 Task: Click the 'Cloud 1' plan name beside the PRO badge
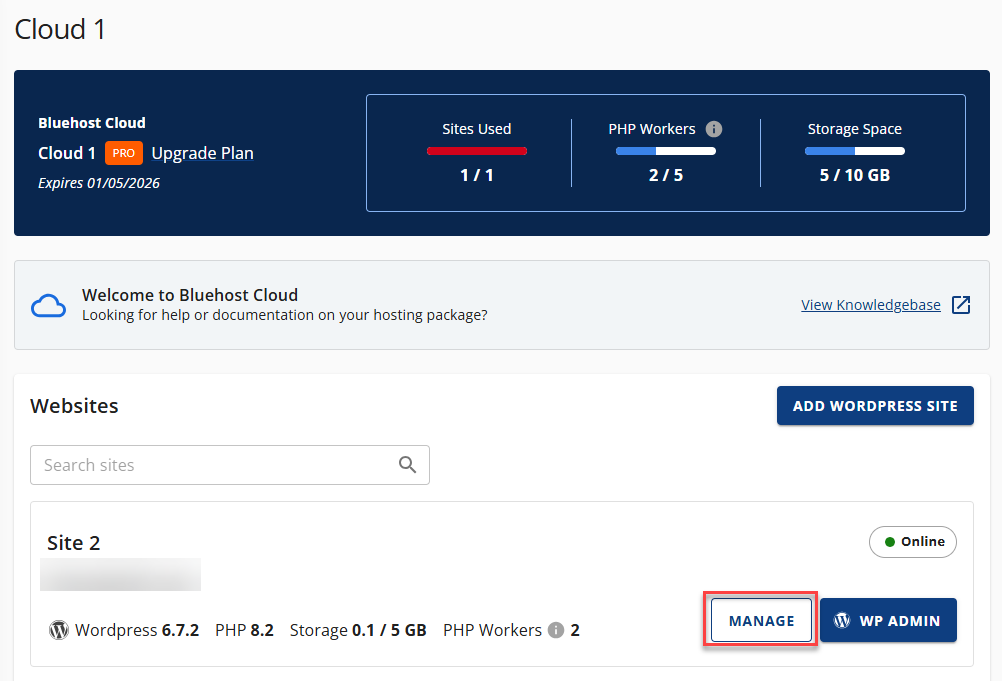coord(66,153)
